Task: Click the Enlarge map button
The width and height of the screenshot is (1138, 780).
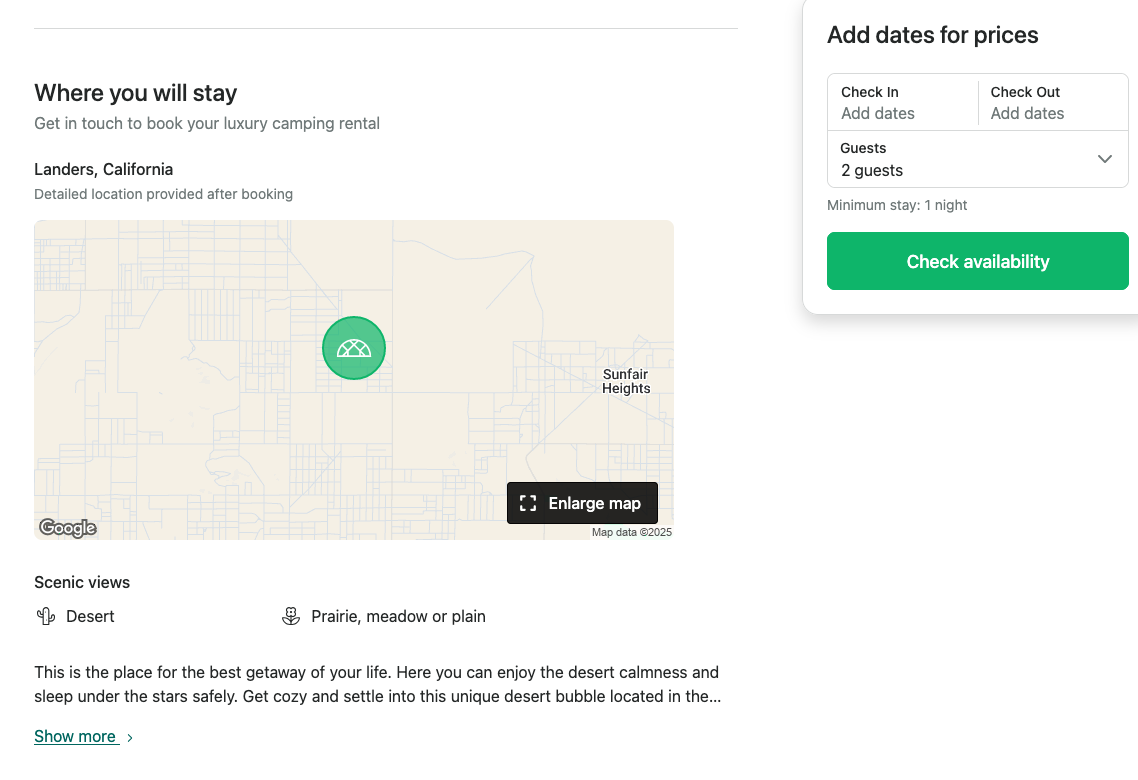Action: coord(582,503)
